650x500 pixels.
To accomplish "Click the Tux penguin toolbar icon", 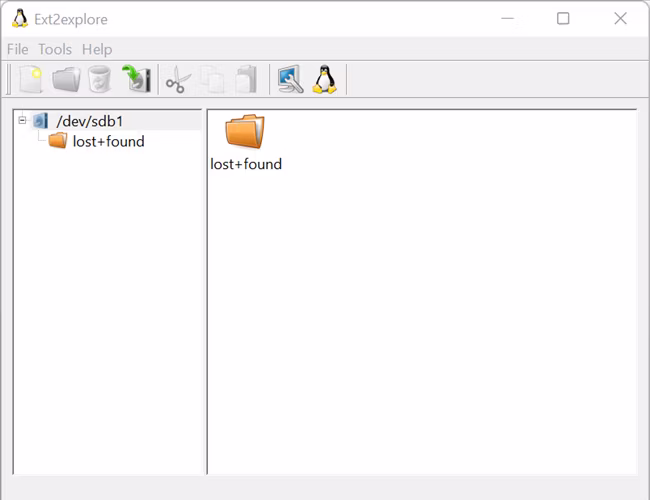I will coord(325,79).
